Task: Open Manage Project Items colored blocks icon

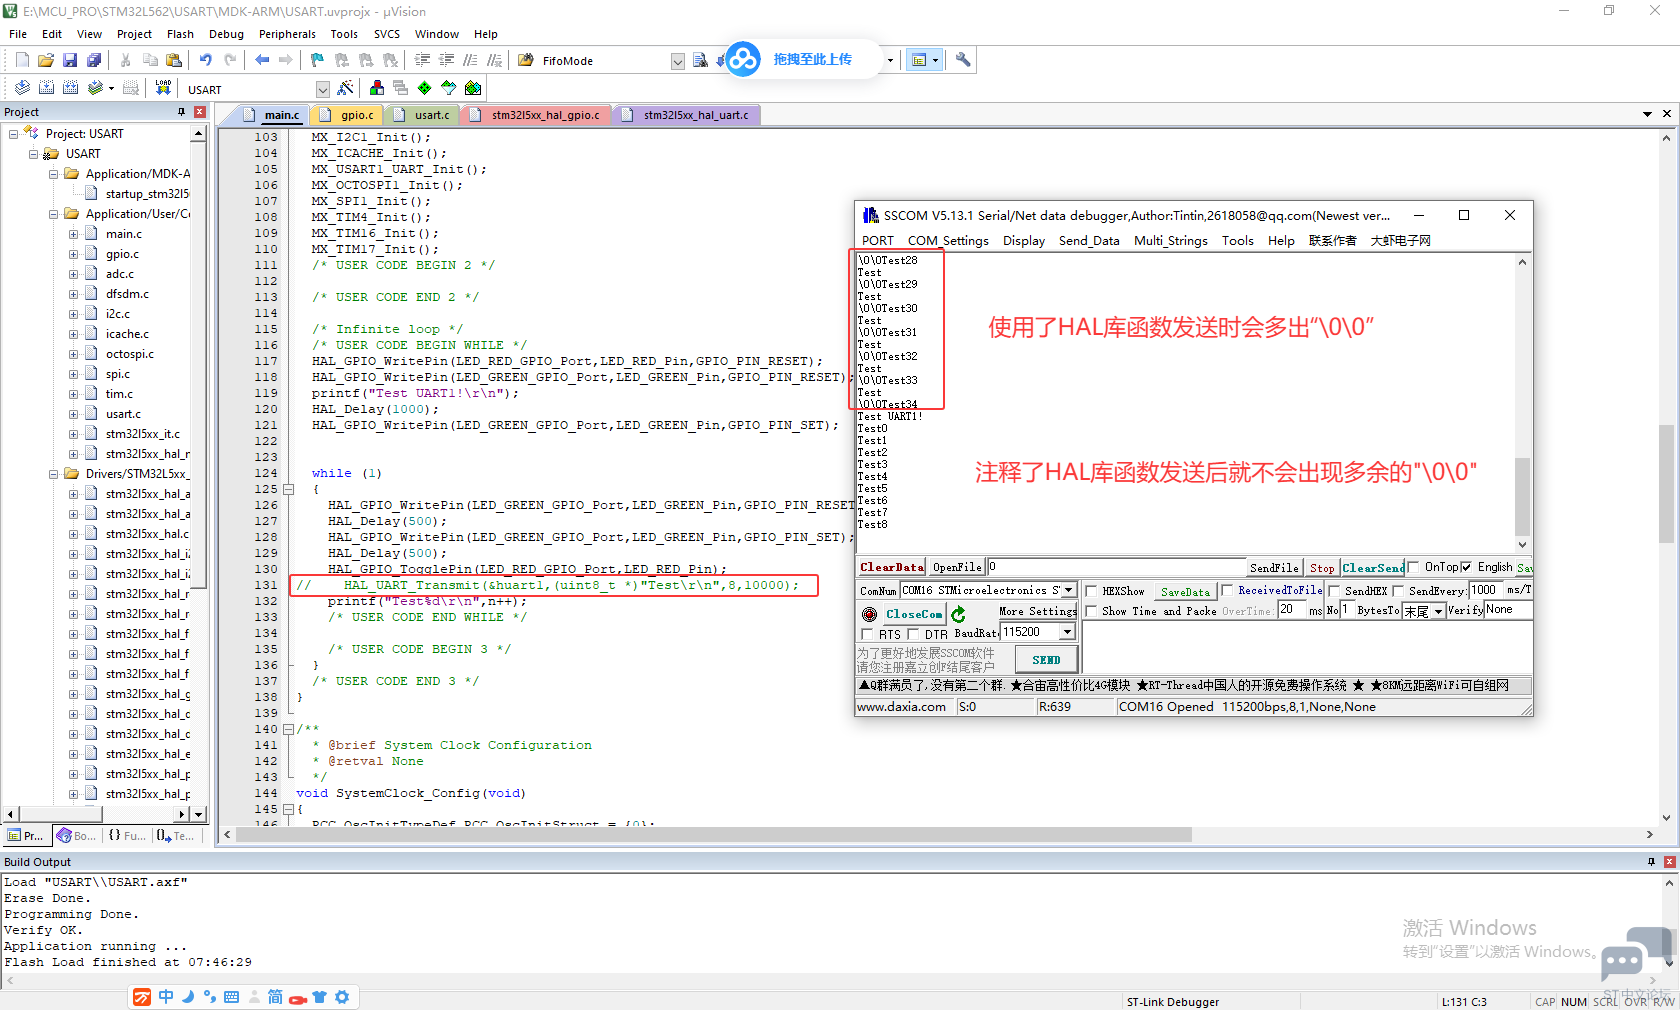Action: coord(376,88)
